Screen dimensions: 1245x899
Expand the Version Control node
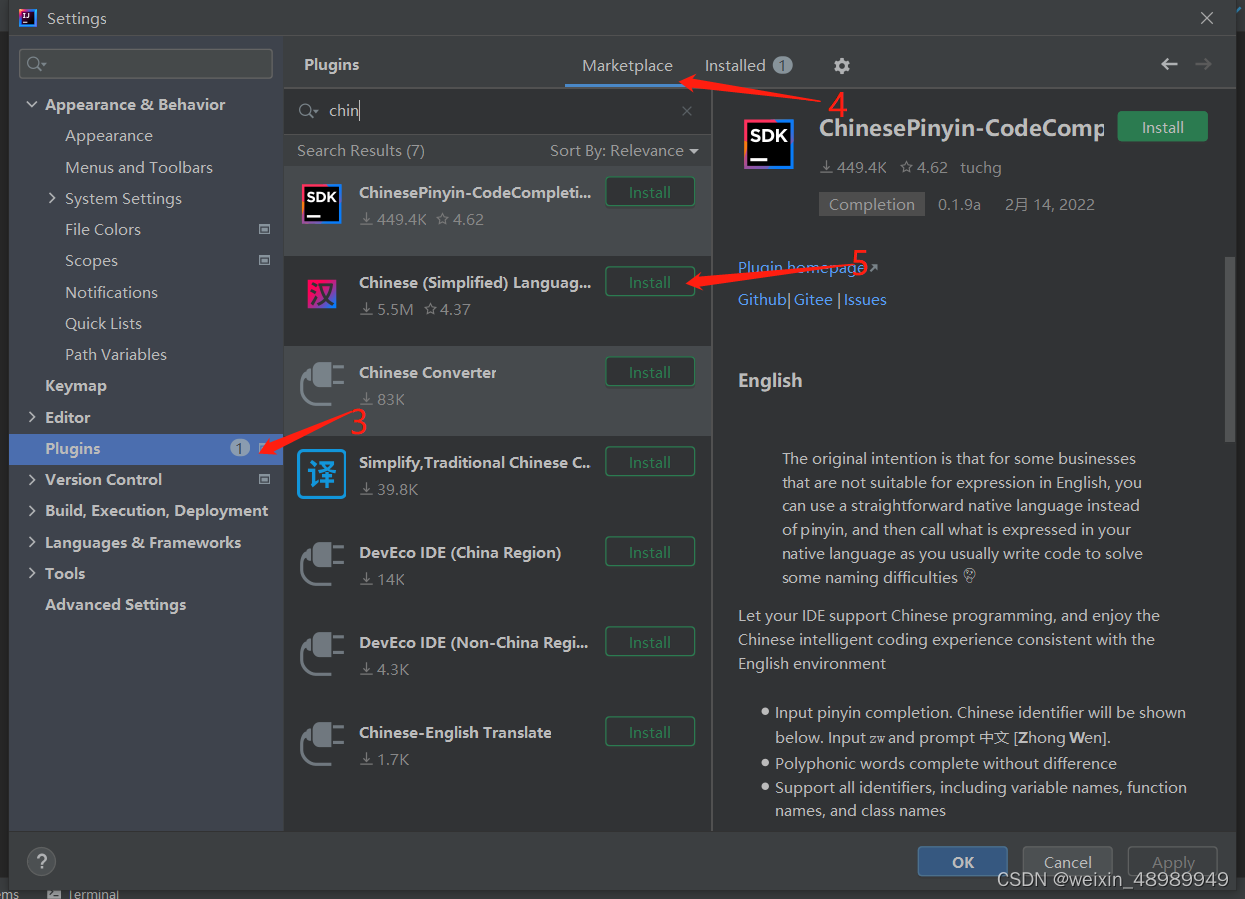pyautogui.click(x=32, y=480)
